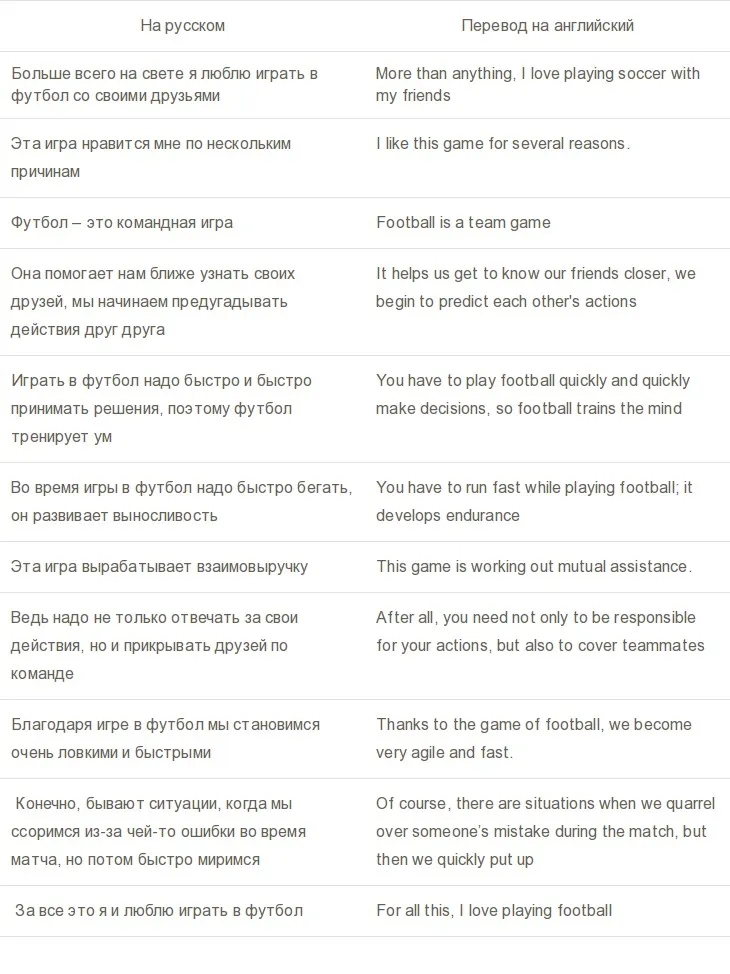
Task: Click the 'More than anything' English translation
Action: coord(537,84)
